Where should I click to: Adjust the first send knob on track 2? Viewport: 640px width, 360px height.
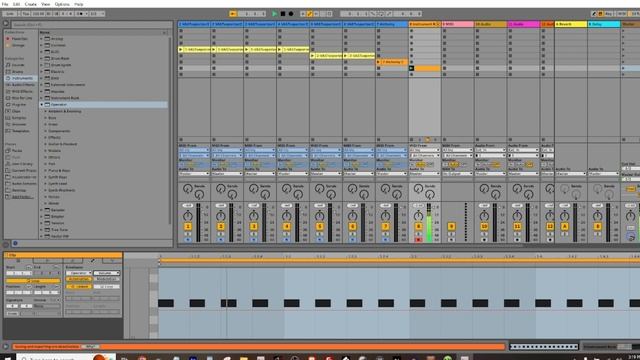pos(221,188)
